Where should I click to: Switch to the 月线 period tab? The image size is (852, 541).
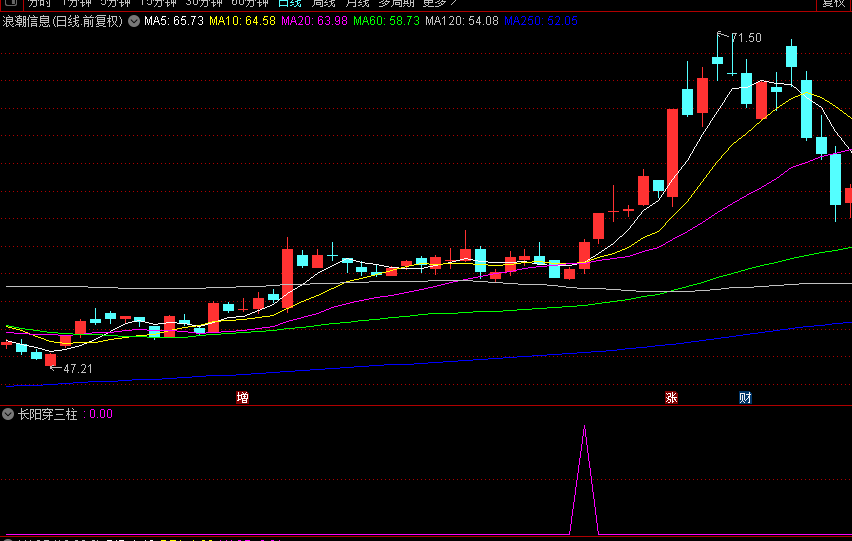(x=358, y=3)
